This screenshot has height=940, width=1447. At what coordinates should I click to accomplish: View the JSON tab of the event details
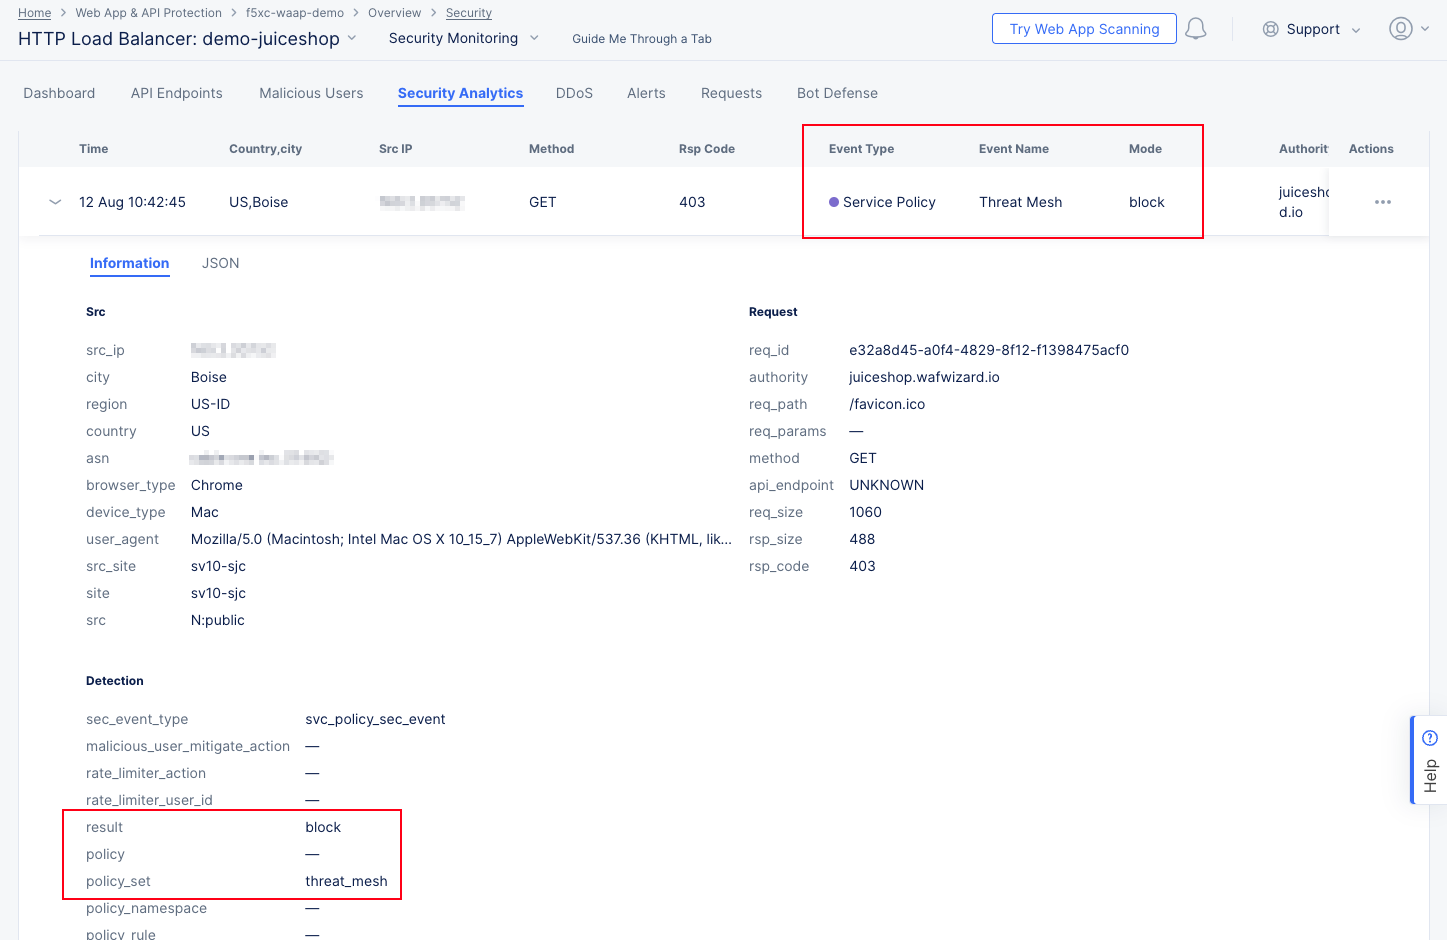click(220, 263)
